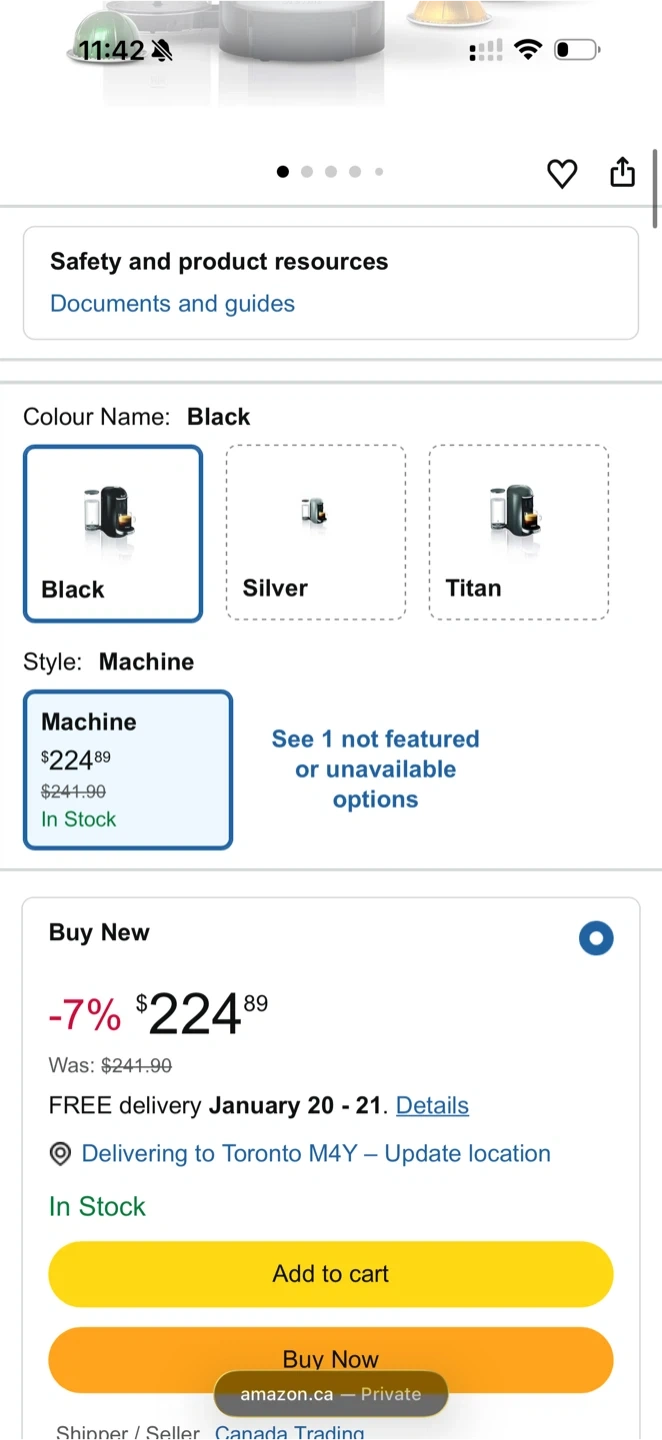Tap the share icon
This screenshot has width=662, height=1440.
click(x=622, y=172)
